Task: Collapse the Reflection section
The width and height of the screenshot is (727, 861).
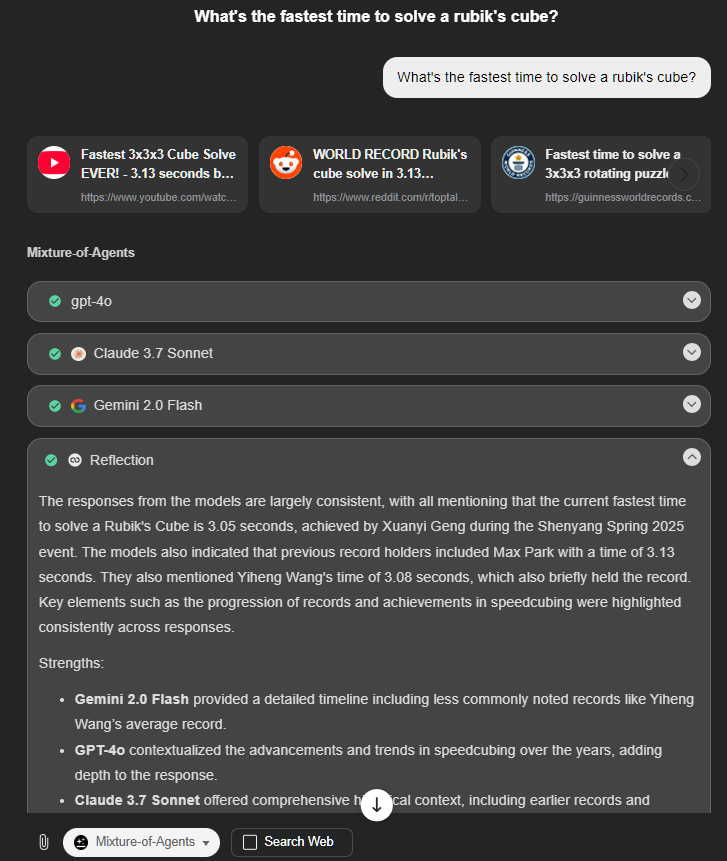Action: pyautogui.click(x=692, y=456)
